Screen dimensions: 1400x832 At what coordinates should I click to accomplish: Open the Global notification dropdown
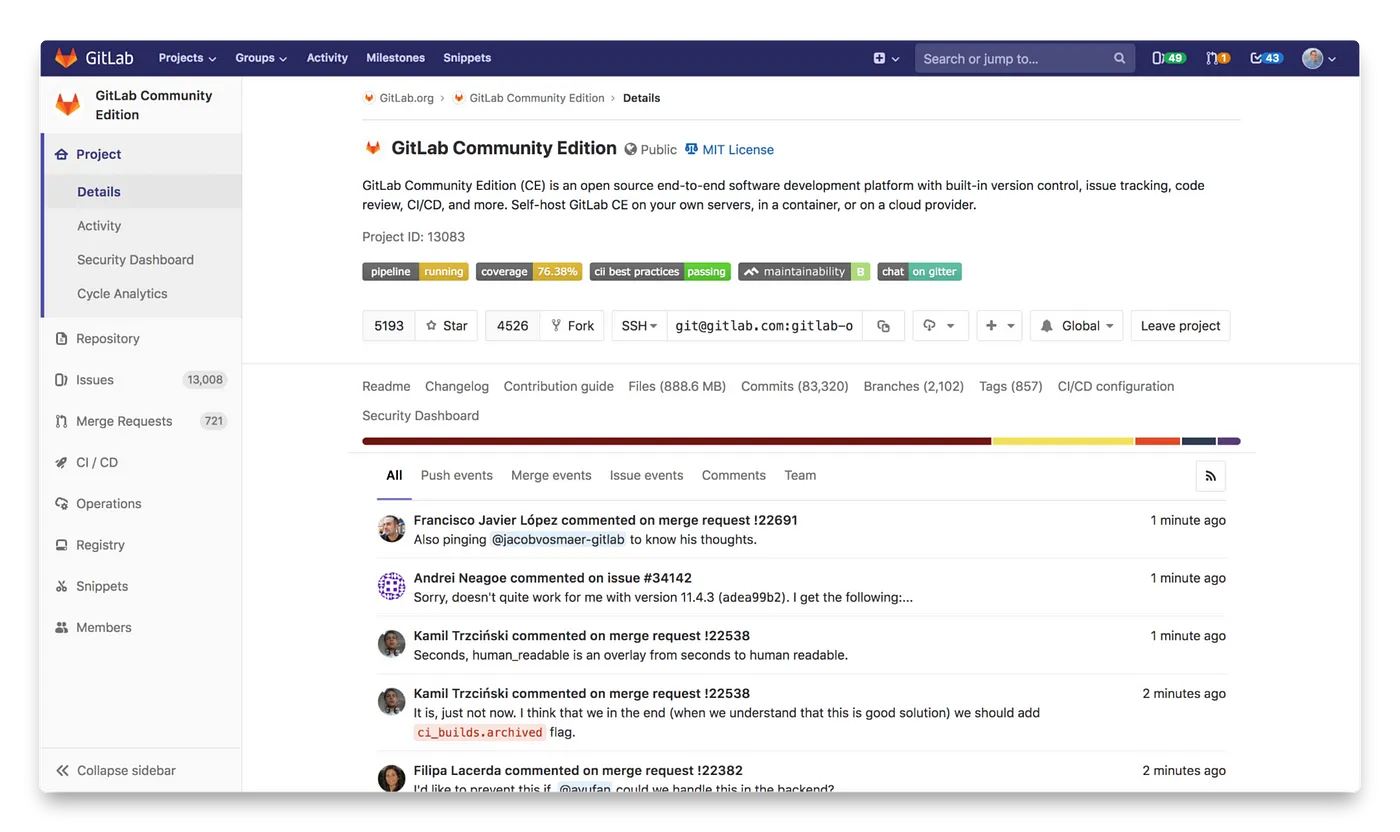(x=1077, y=326)
